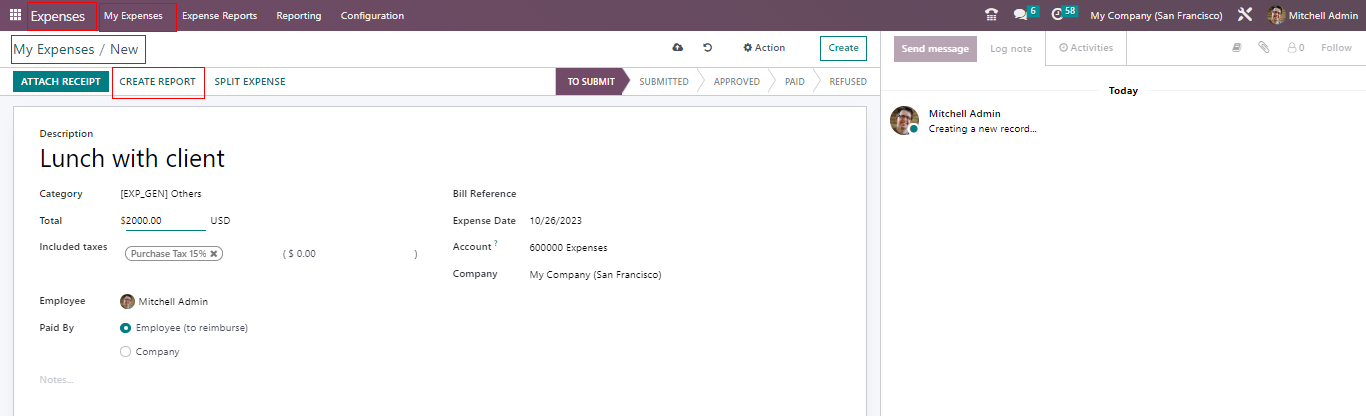Open the activities clock icon in navbar
Screen dimensions: 1366x416
coord(1058,16)
